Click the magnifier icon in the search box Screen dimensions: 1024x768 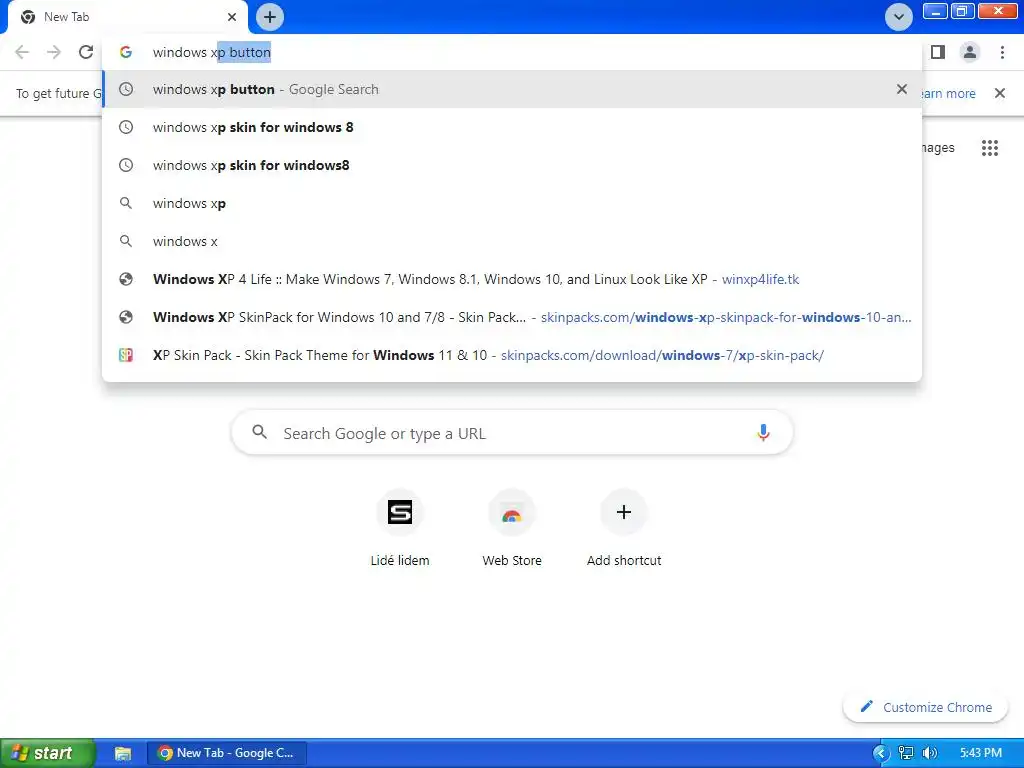click(x=259, y=432)
